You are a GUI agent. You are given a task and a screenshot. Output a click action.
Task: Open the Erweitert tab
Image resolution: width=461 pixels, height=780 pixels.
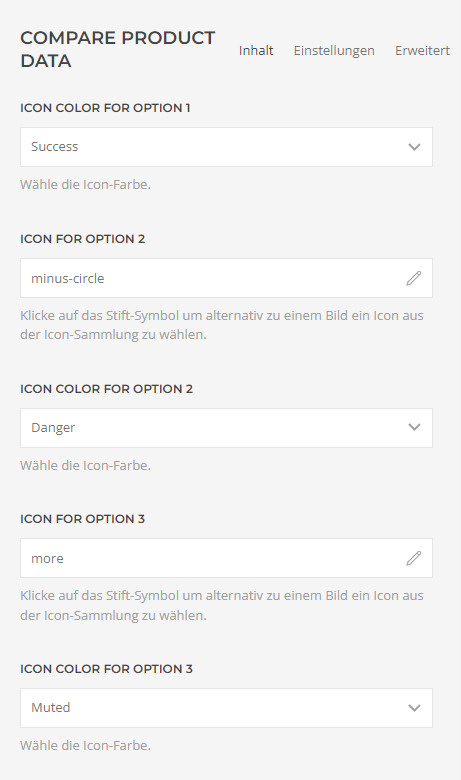point(422,51)
